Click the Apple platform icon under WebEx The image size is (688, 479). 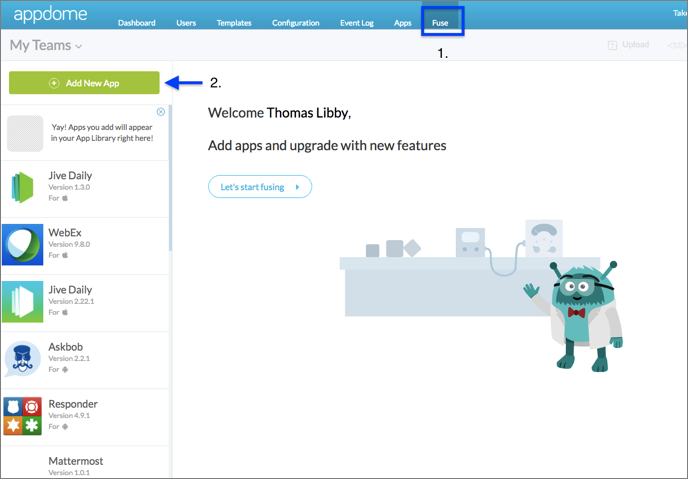pyautogui.click(x=65, y=255)
